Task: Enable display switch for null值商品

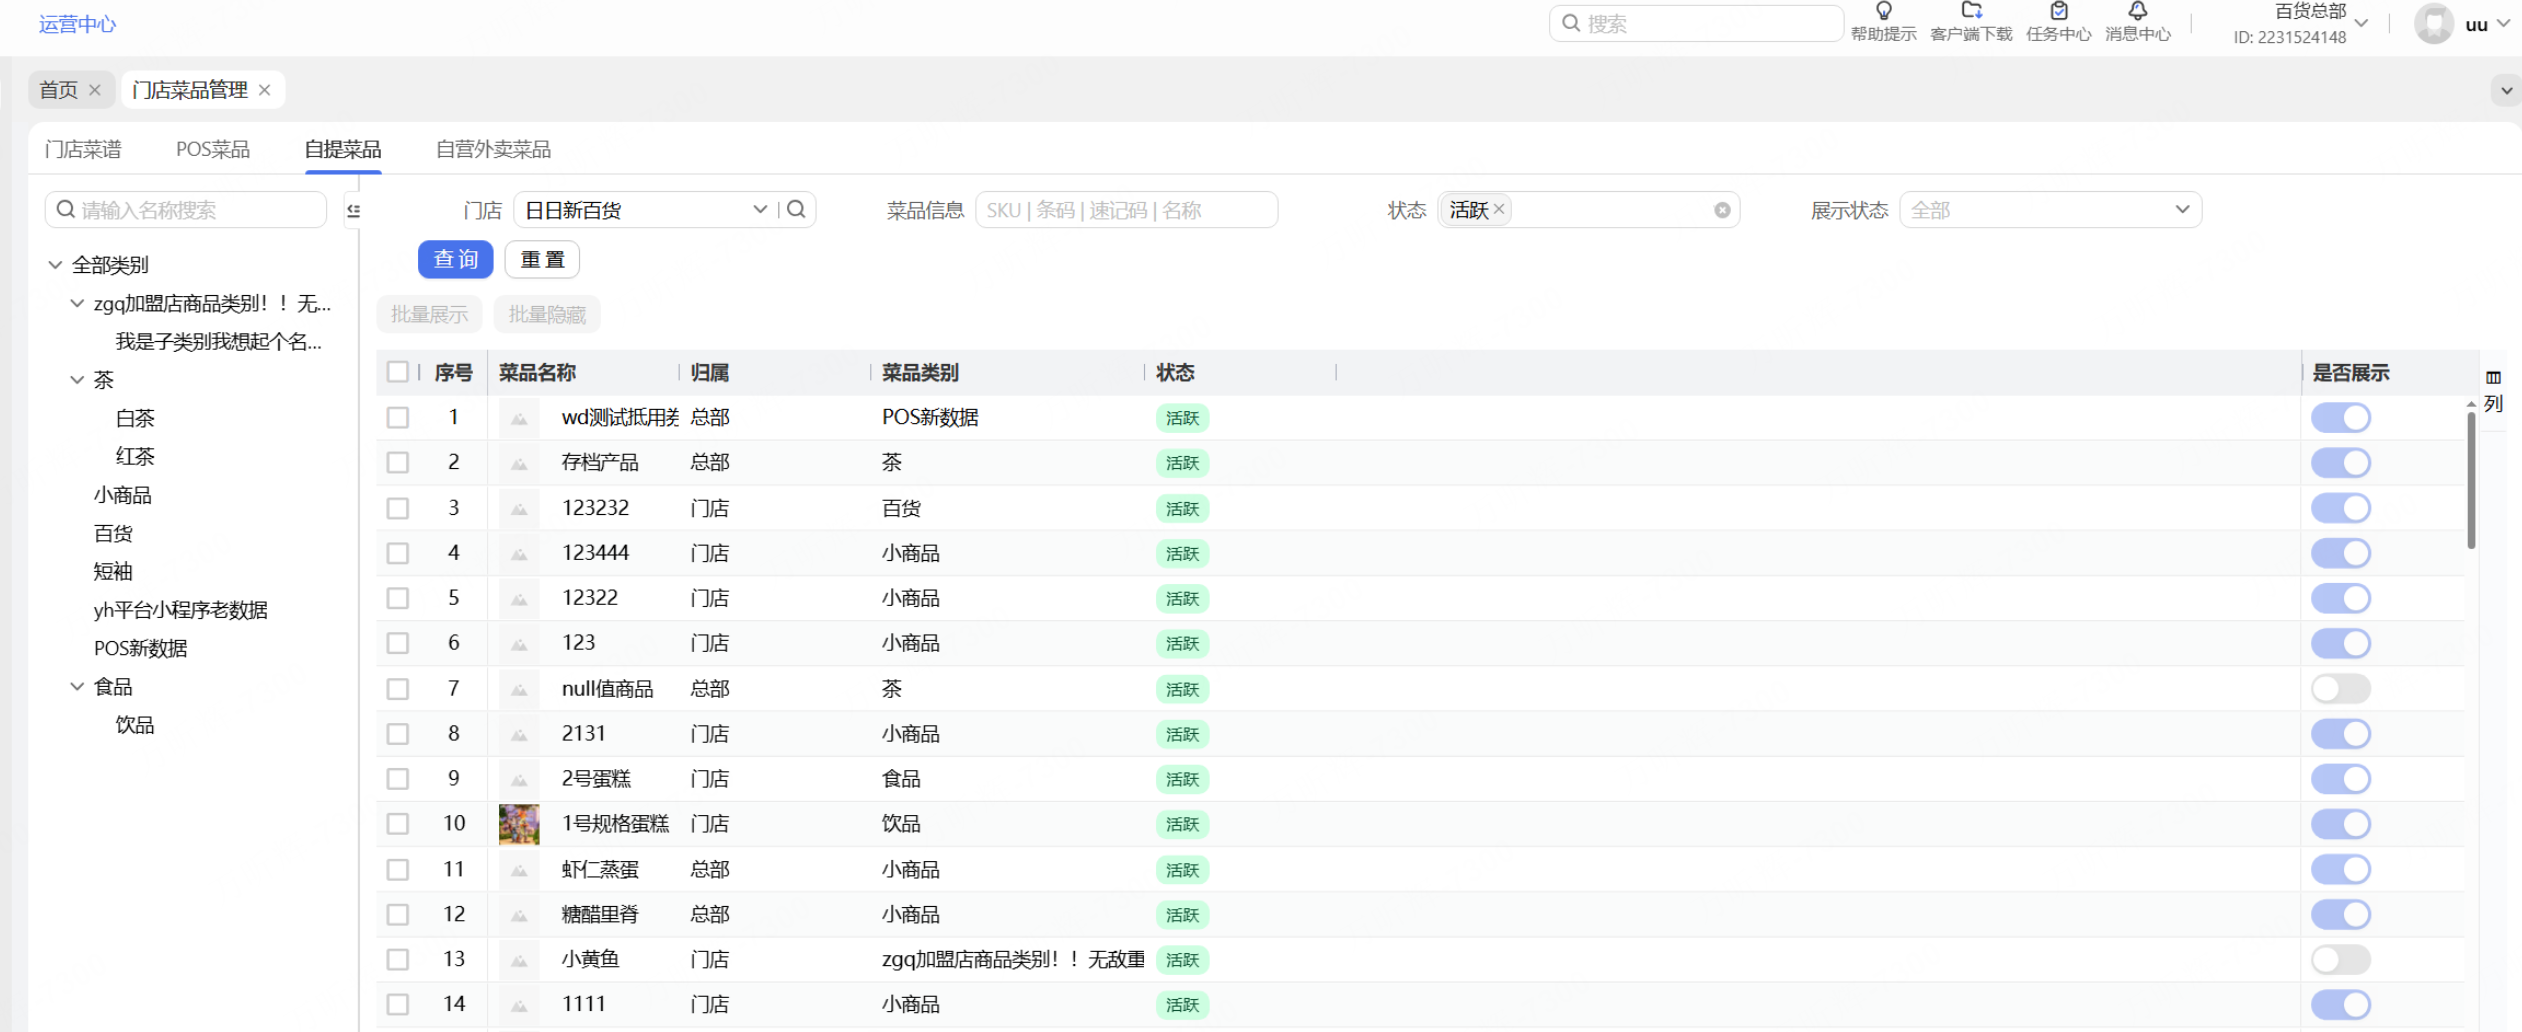Action: pyautogui.click(x=2340, y=689)
